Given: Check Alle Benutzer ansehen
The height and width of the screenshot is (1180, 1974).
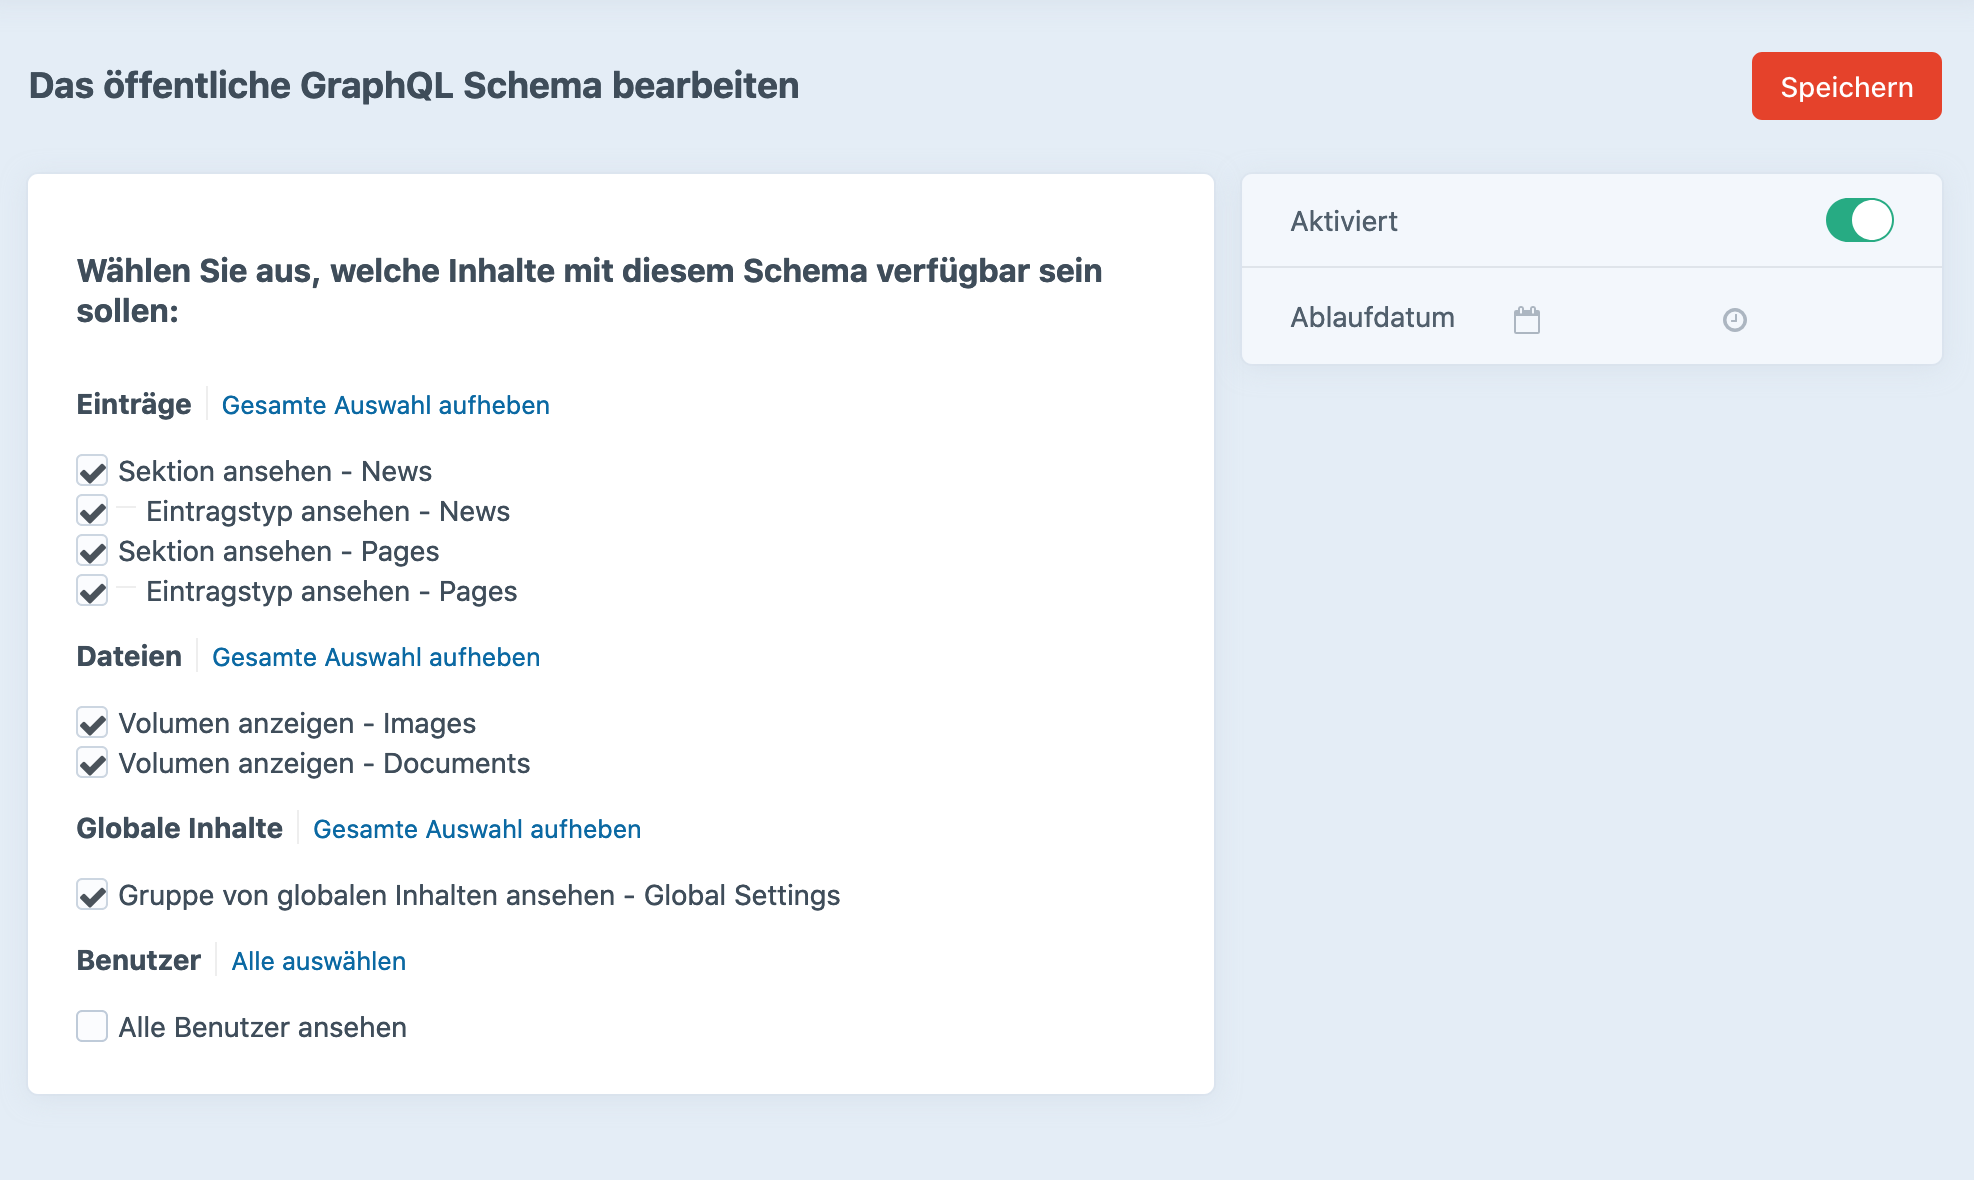Looking at the screenshot, I should [92, 1026].
